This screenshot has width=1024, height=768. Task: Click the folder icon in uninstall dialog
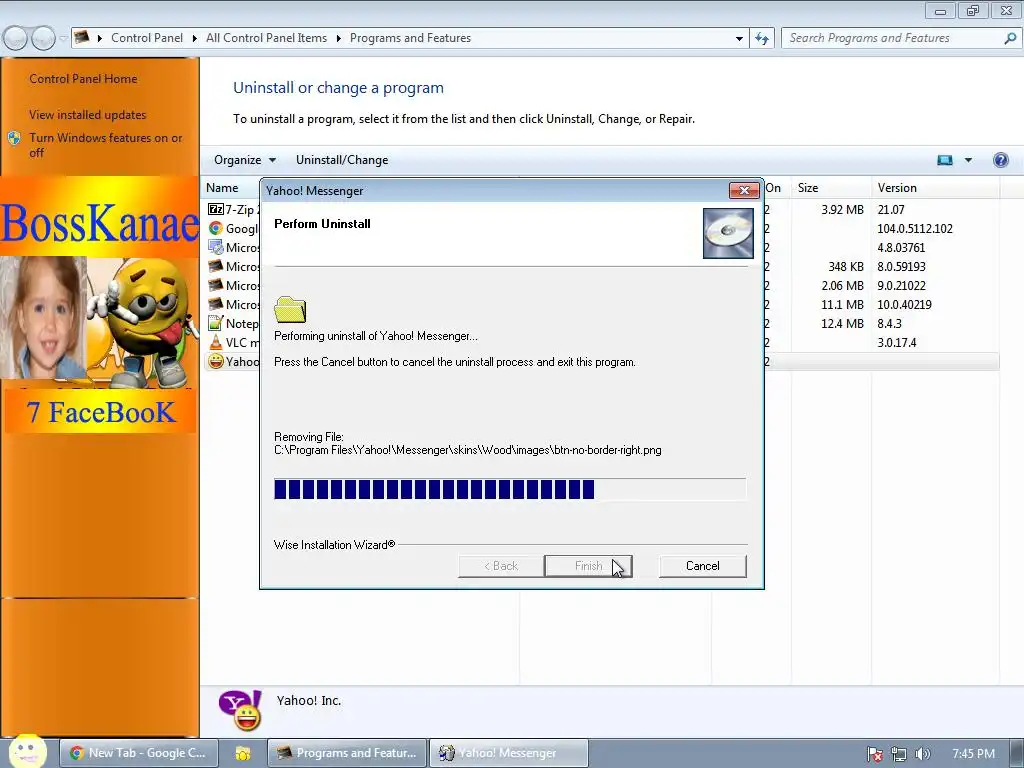click(290, 310)
